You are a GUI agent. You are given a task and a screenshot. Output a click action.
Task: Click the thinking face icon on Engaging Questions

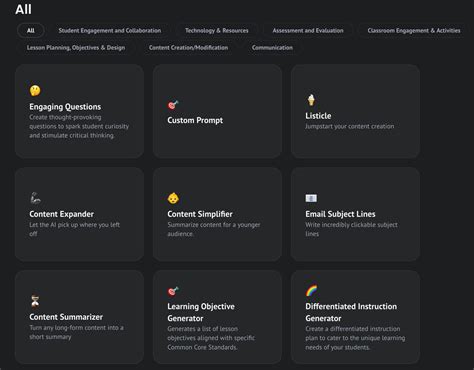[35, 90]
